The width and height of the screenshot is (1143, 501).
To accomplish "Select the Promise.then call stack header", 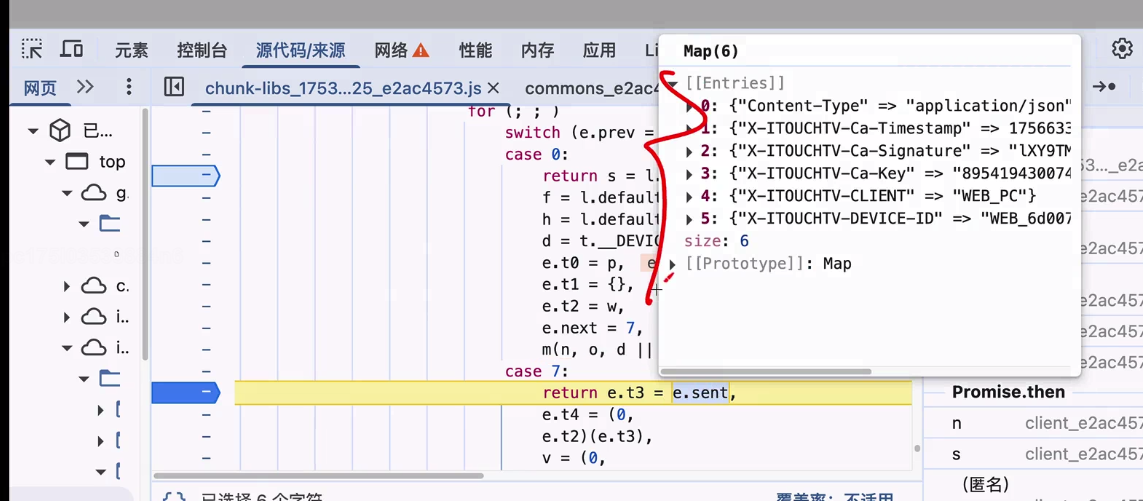I will [1008, 392].
